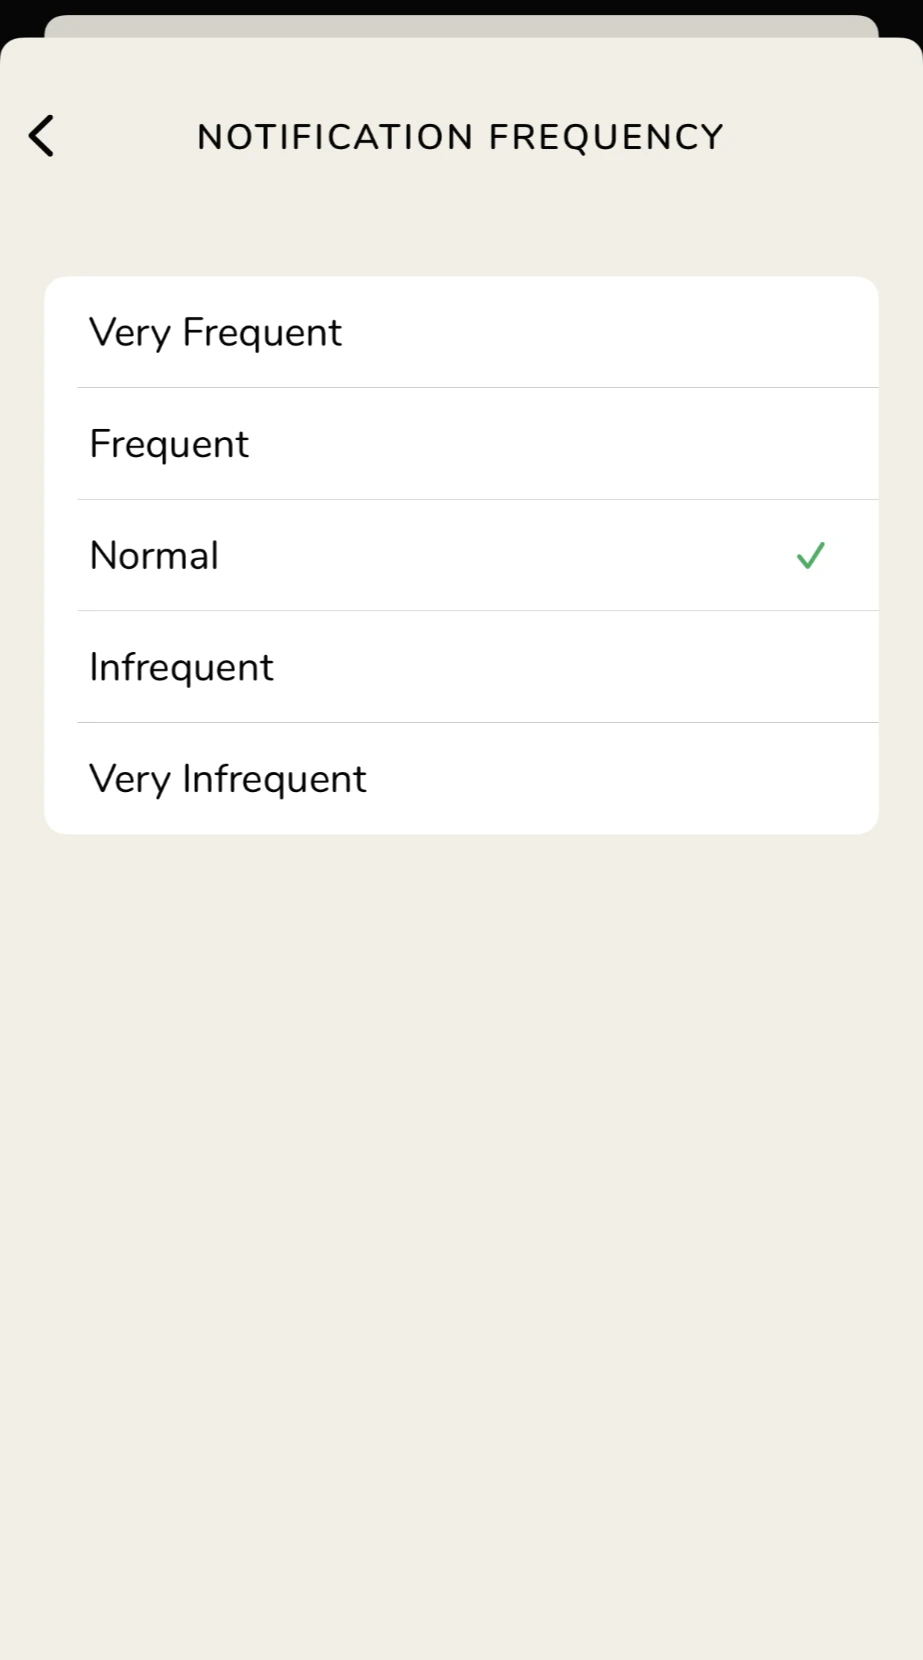Set frequency to Very Infrequent
Viewport: 923px width, 1660px height.
click(x=461, y=779)
